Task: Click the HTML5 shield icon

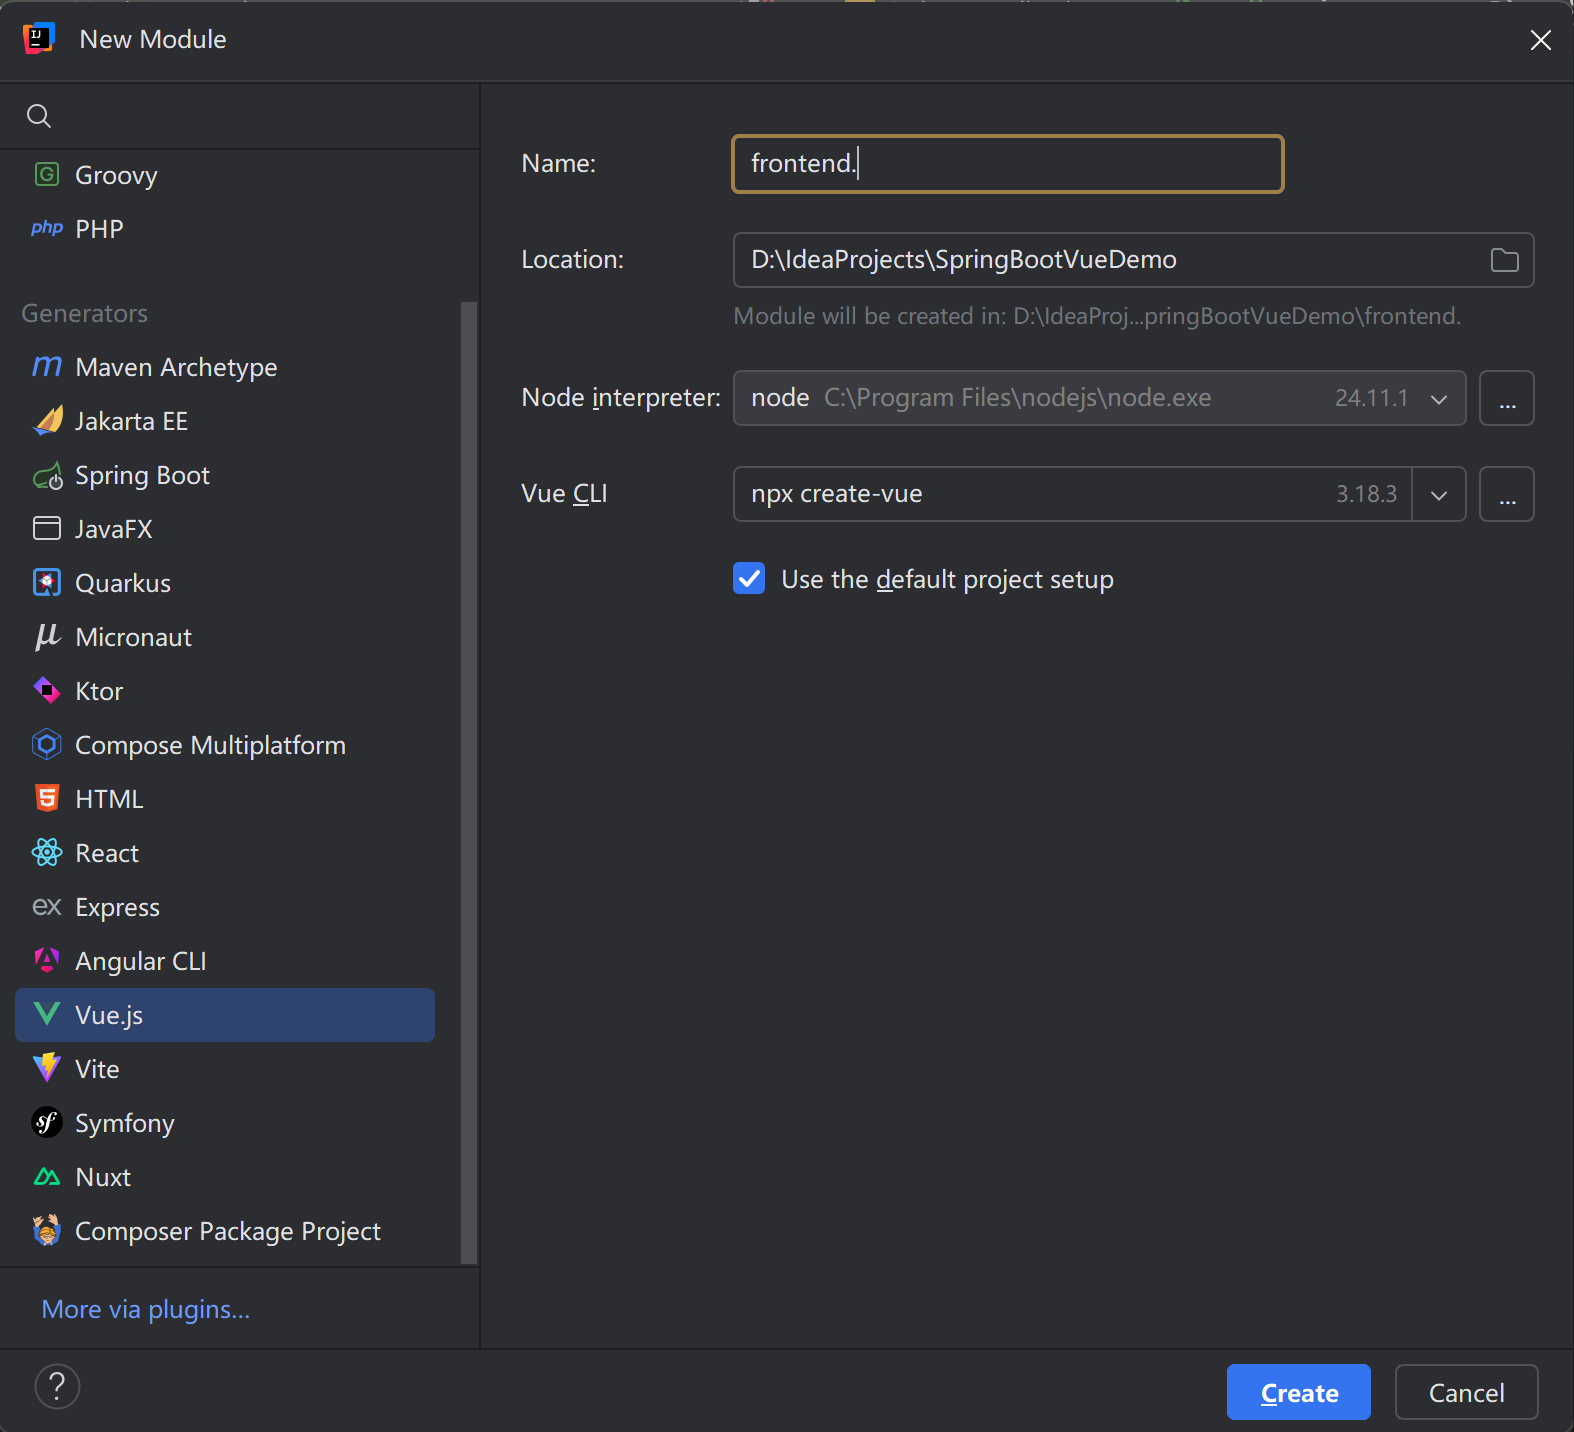Action: 47,799
